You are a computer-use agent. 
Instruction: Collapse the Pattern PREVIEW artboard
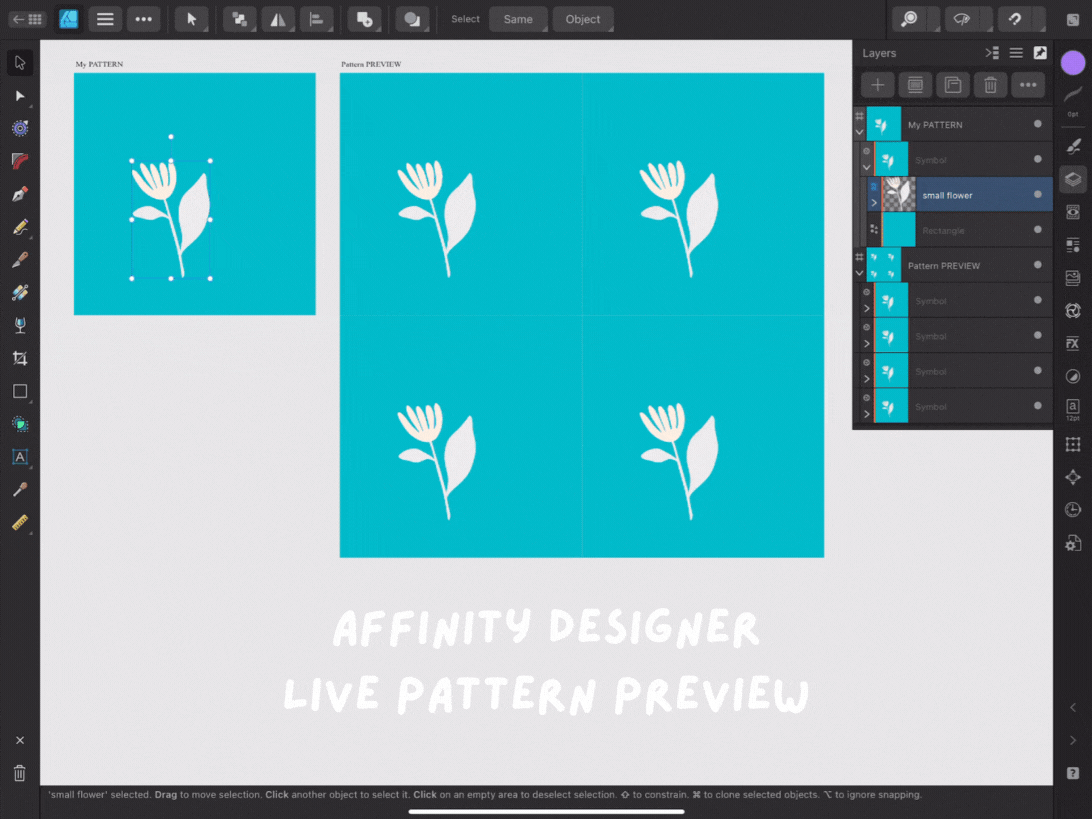point(859,273)
